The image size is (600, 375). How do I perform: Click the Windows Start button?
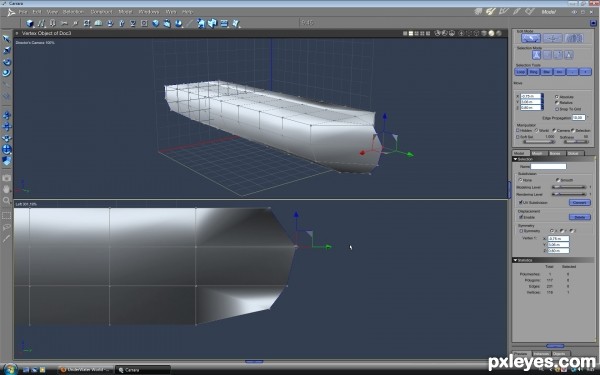pyautogui.click(x=9, y=369)
